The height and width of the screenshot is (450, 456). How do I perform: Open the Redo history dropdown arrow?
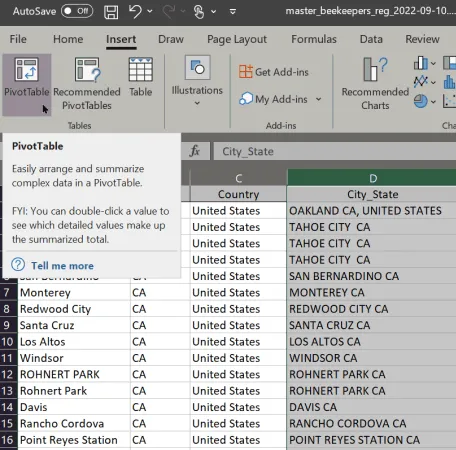tap(183, 11)
